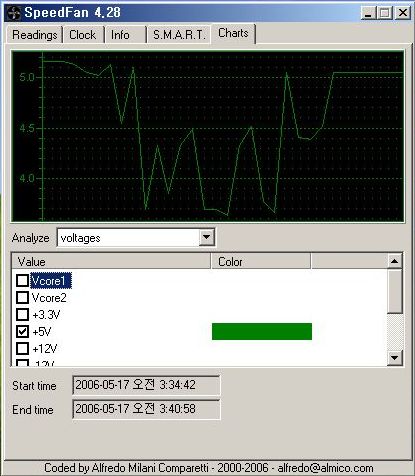The width and height of the screenshot is (415, 476).
Task: Close the SpeedFan window
Action: [403, 13]
